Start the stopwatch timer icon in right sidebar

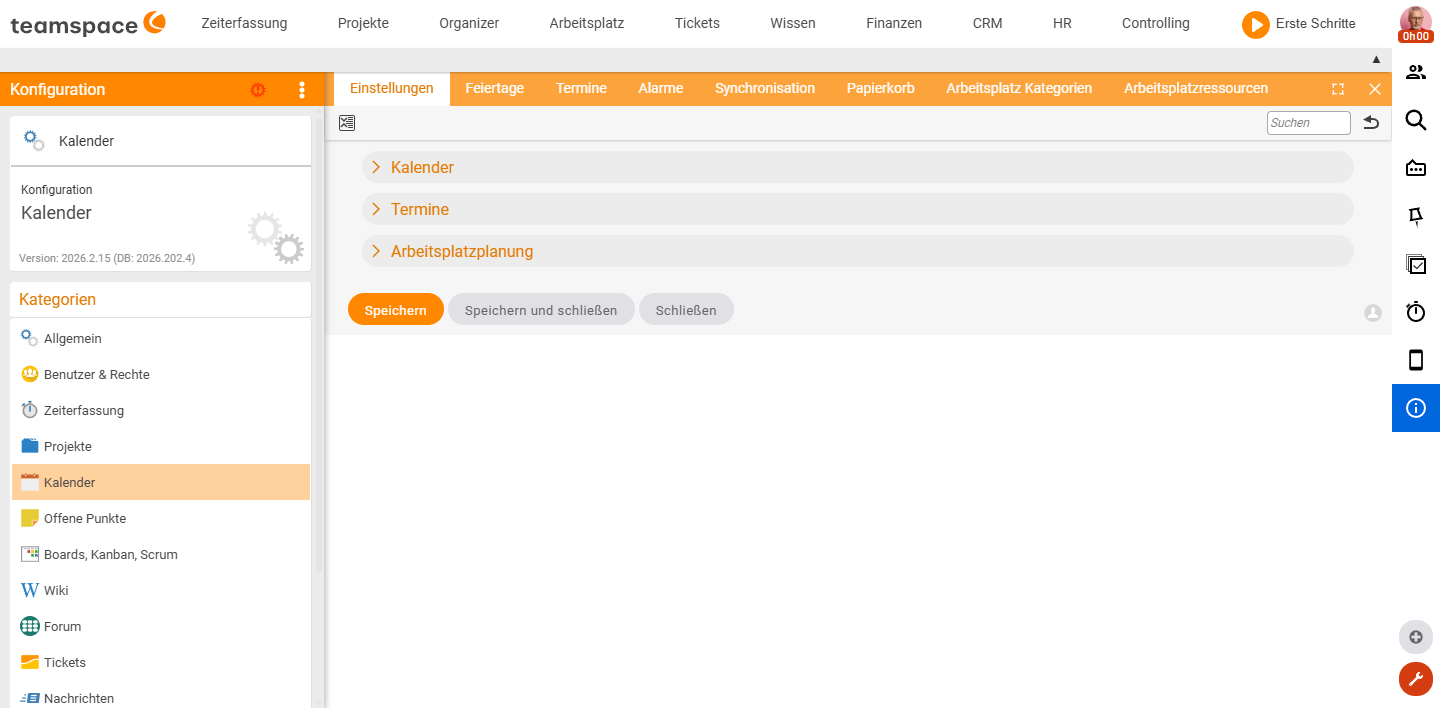pos(1416,312)
